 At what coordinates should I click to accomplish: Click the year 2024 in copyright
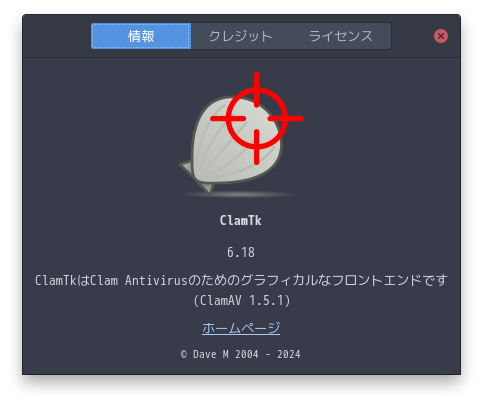(x=289, y=354)
